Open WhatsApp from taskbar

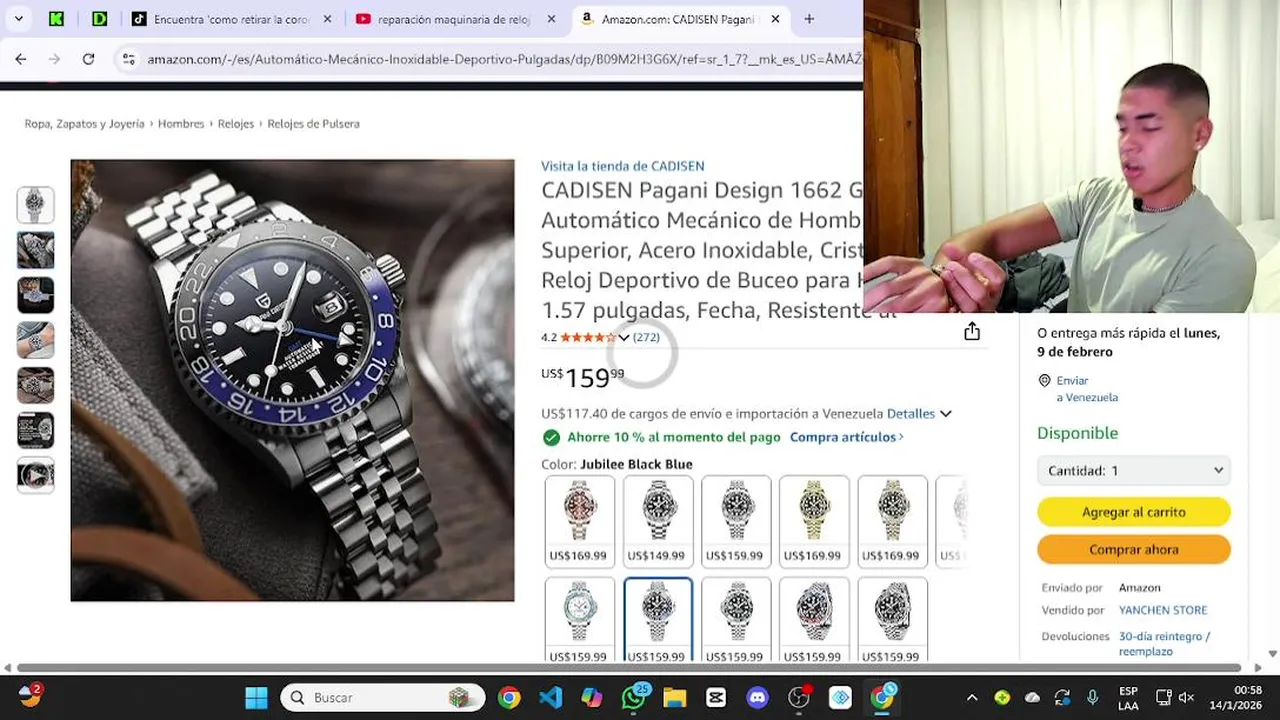[x=634, y=697]
